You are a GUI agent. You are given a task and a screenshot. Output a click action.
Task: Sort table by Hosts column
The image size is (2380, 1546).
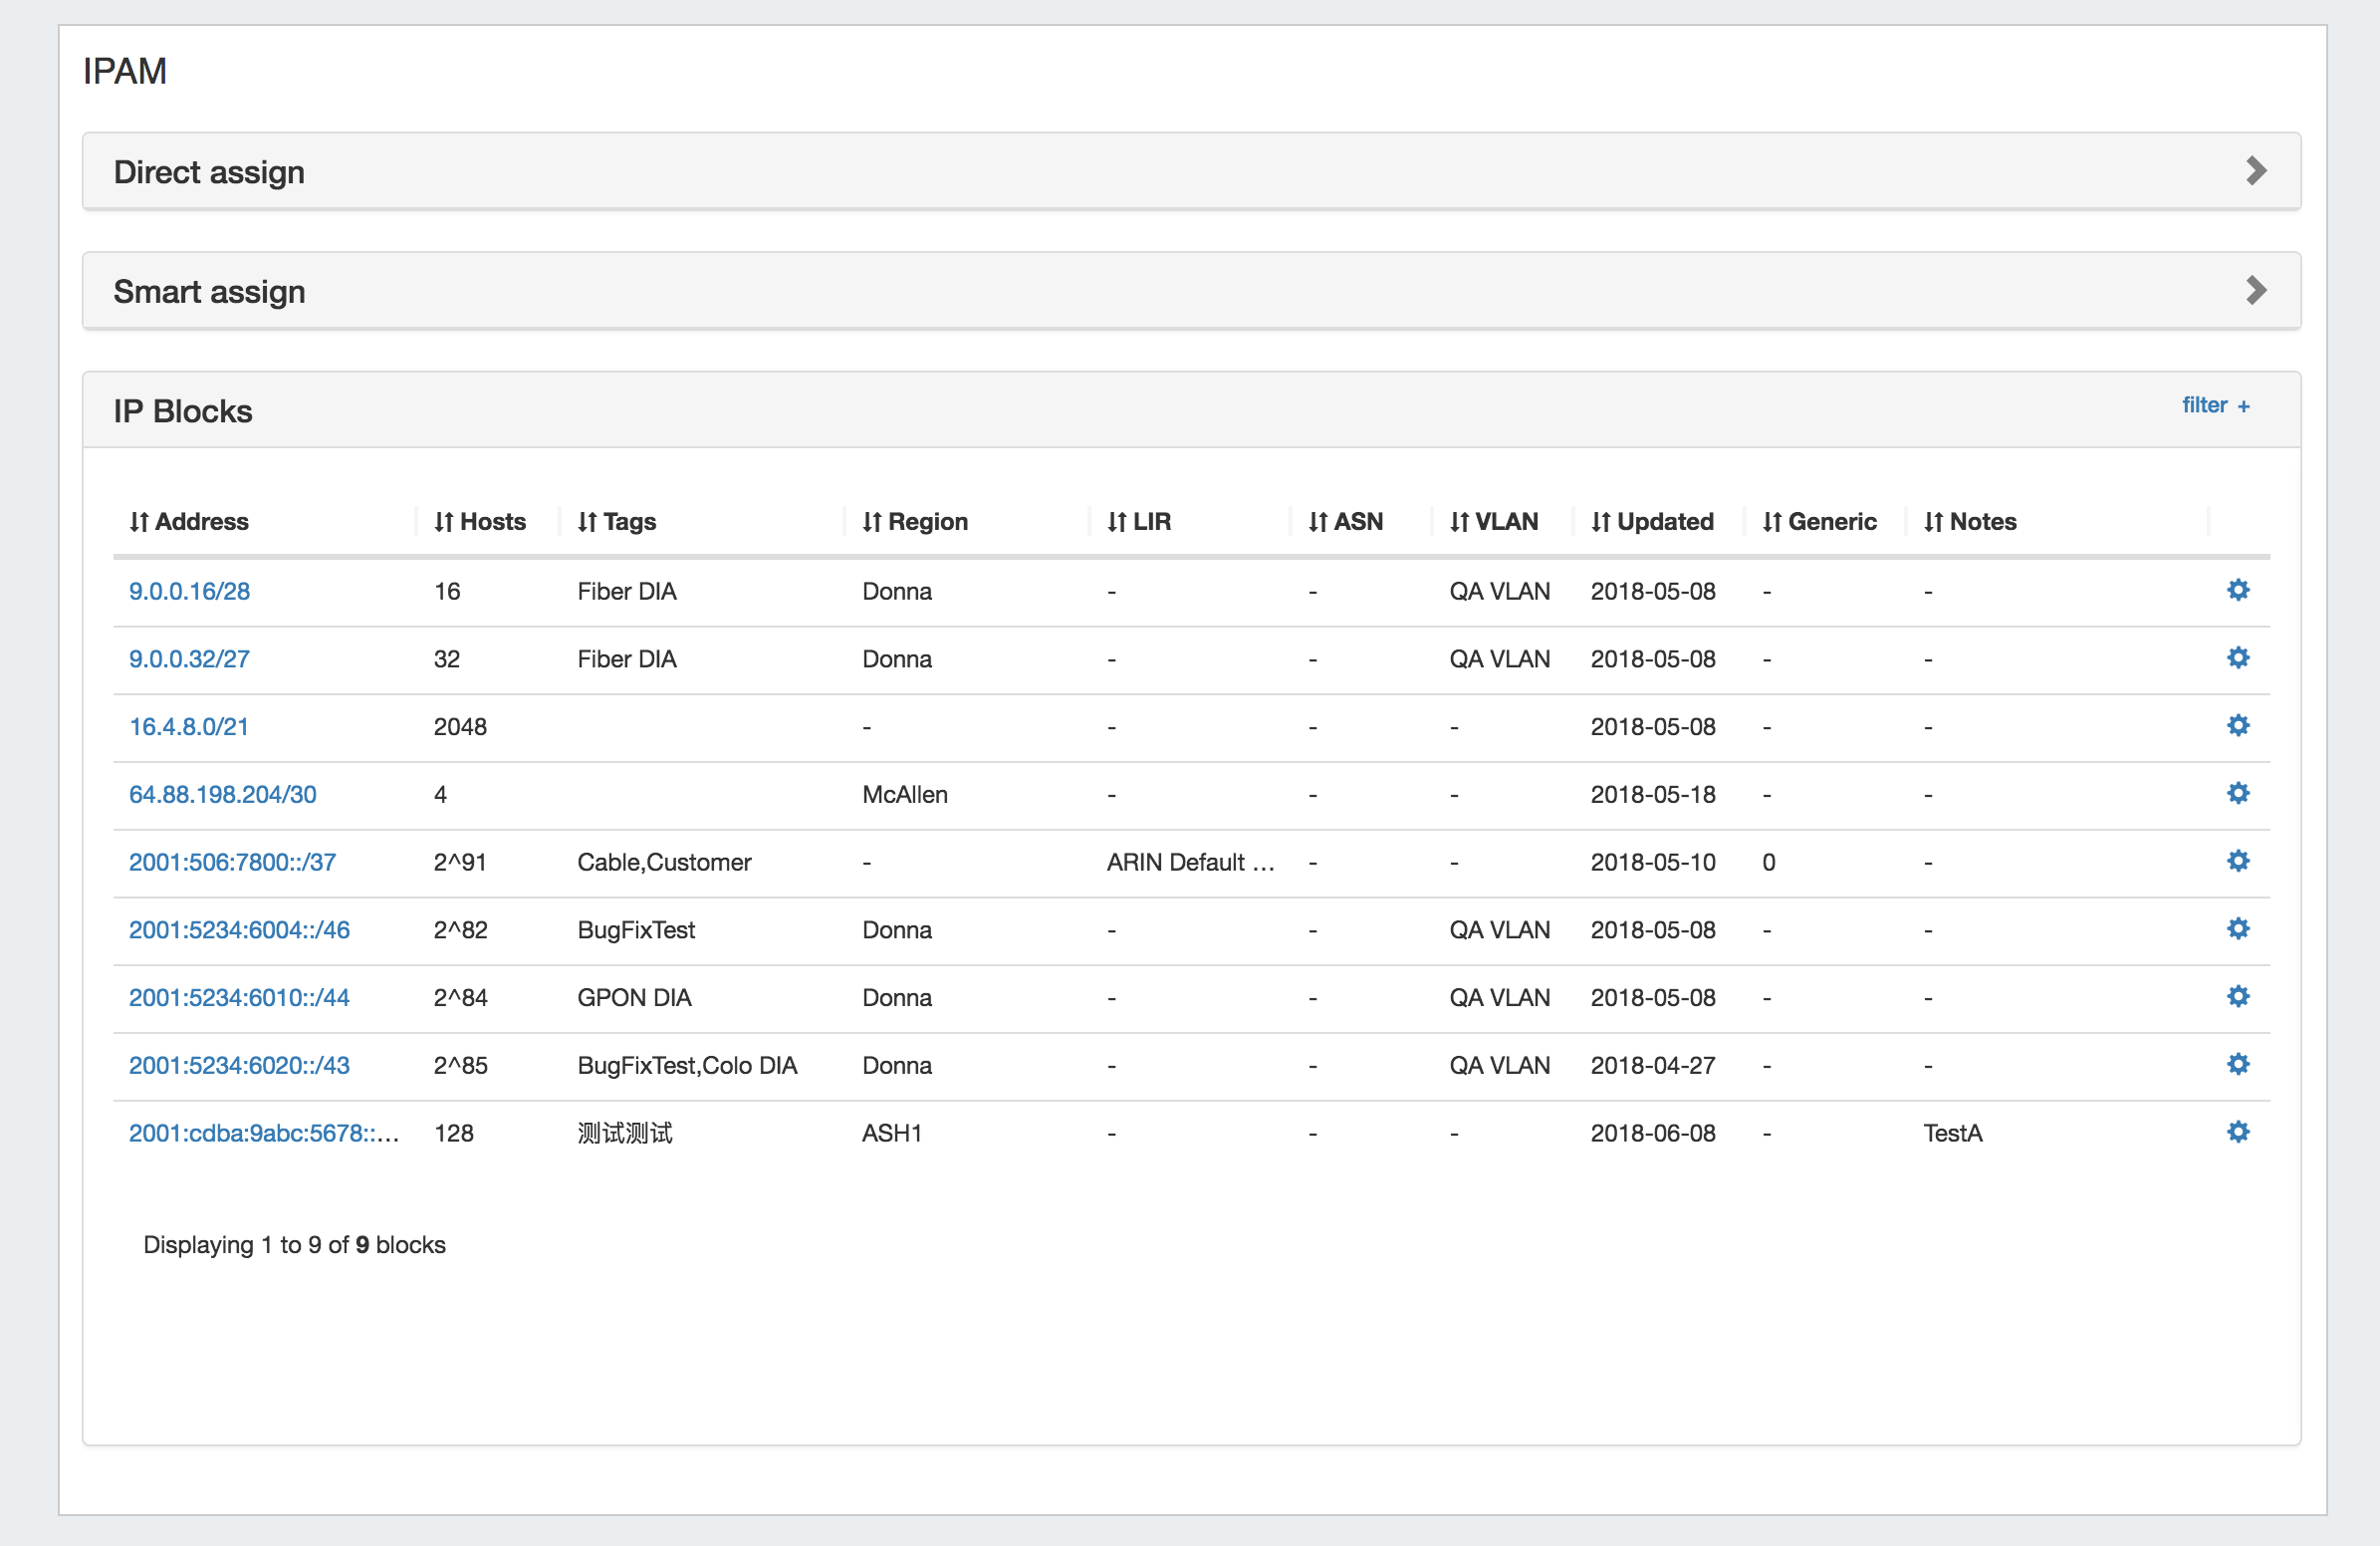480,522
